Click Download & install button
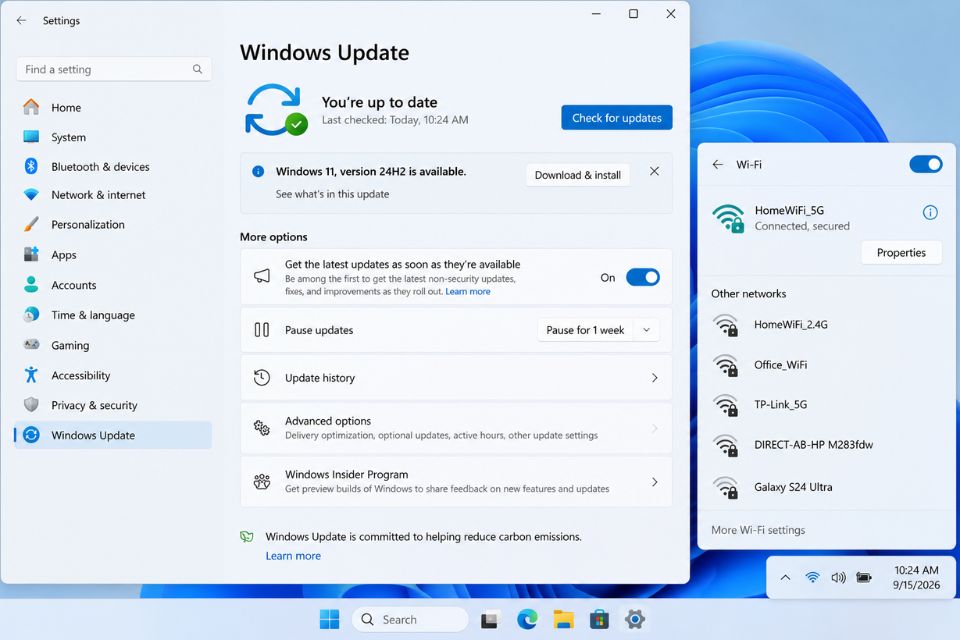 (x=577, y=175)
